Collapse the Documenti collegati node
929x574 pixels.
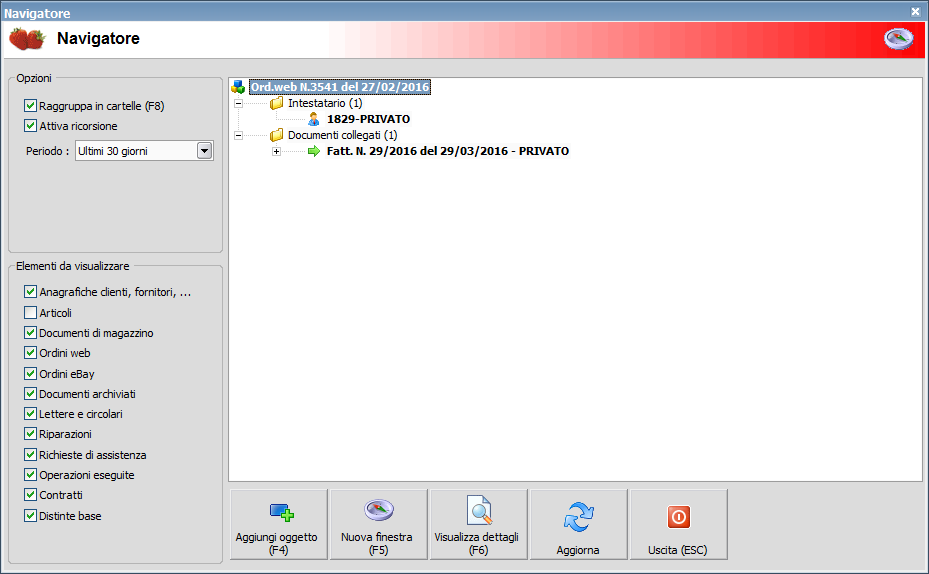(x=238, y=135)
